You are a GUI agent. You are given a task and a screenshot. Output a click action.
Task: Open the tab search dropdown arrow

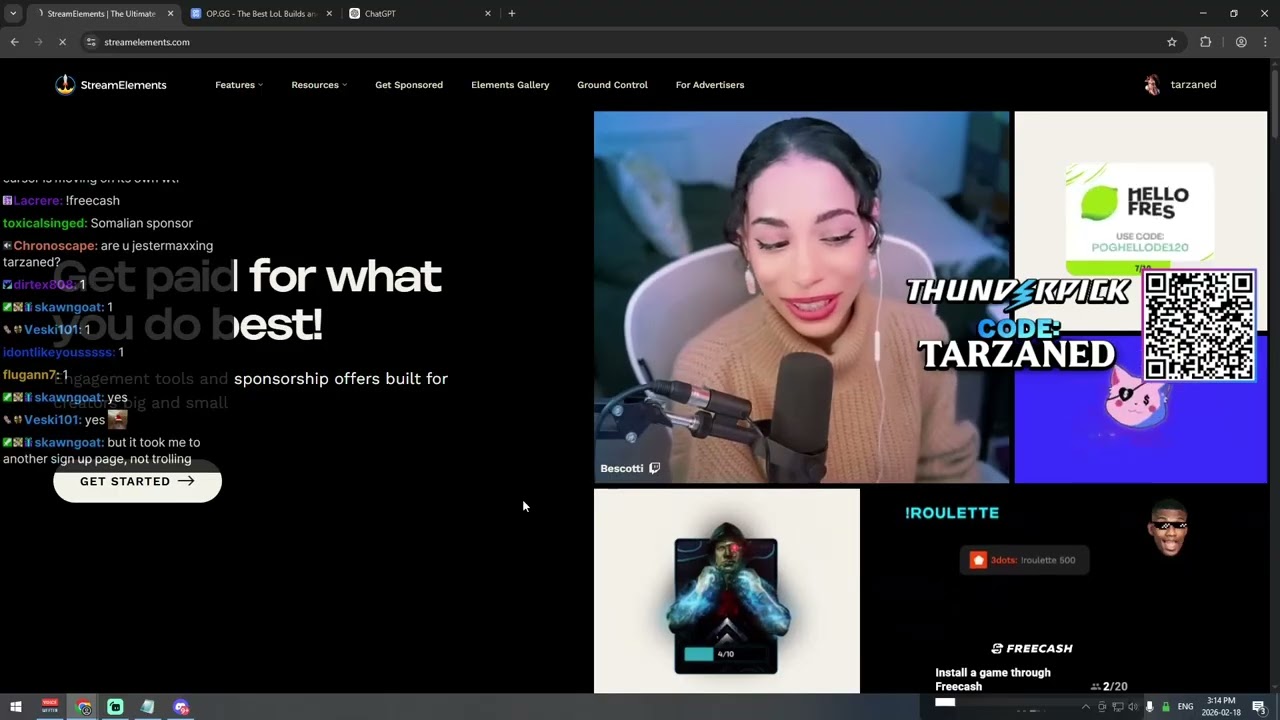tap(13, 14)
